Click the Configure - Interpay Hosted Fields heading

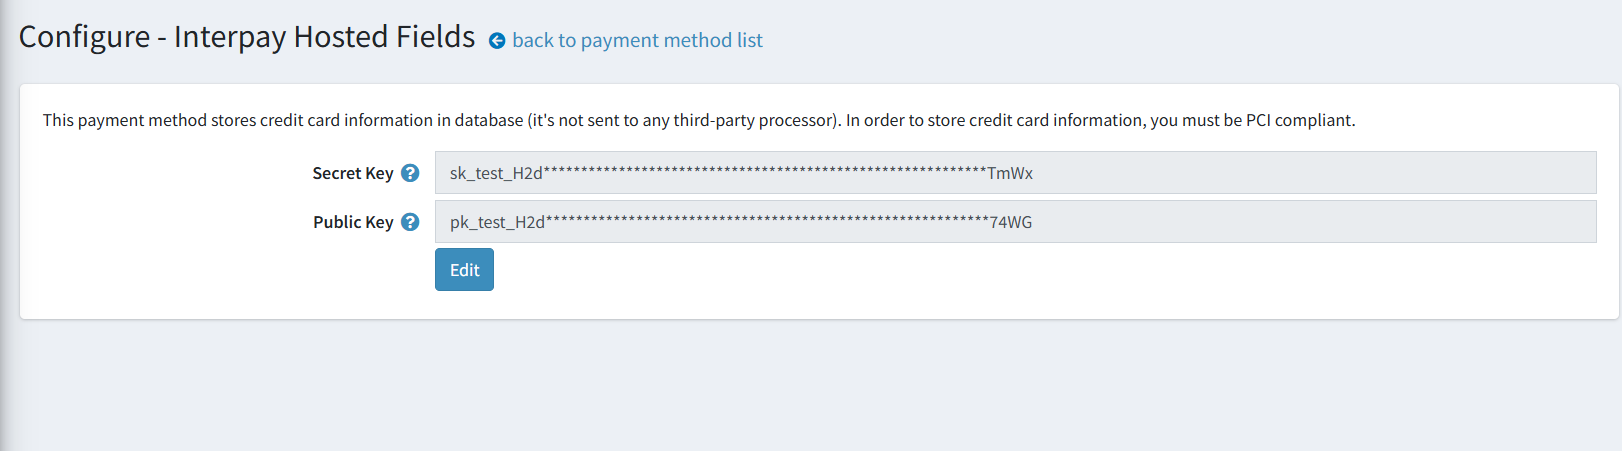point(247,37)
